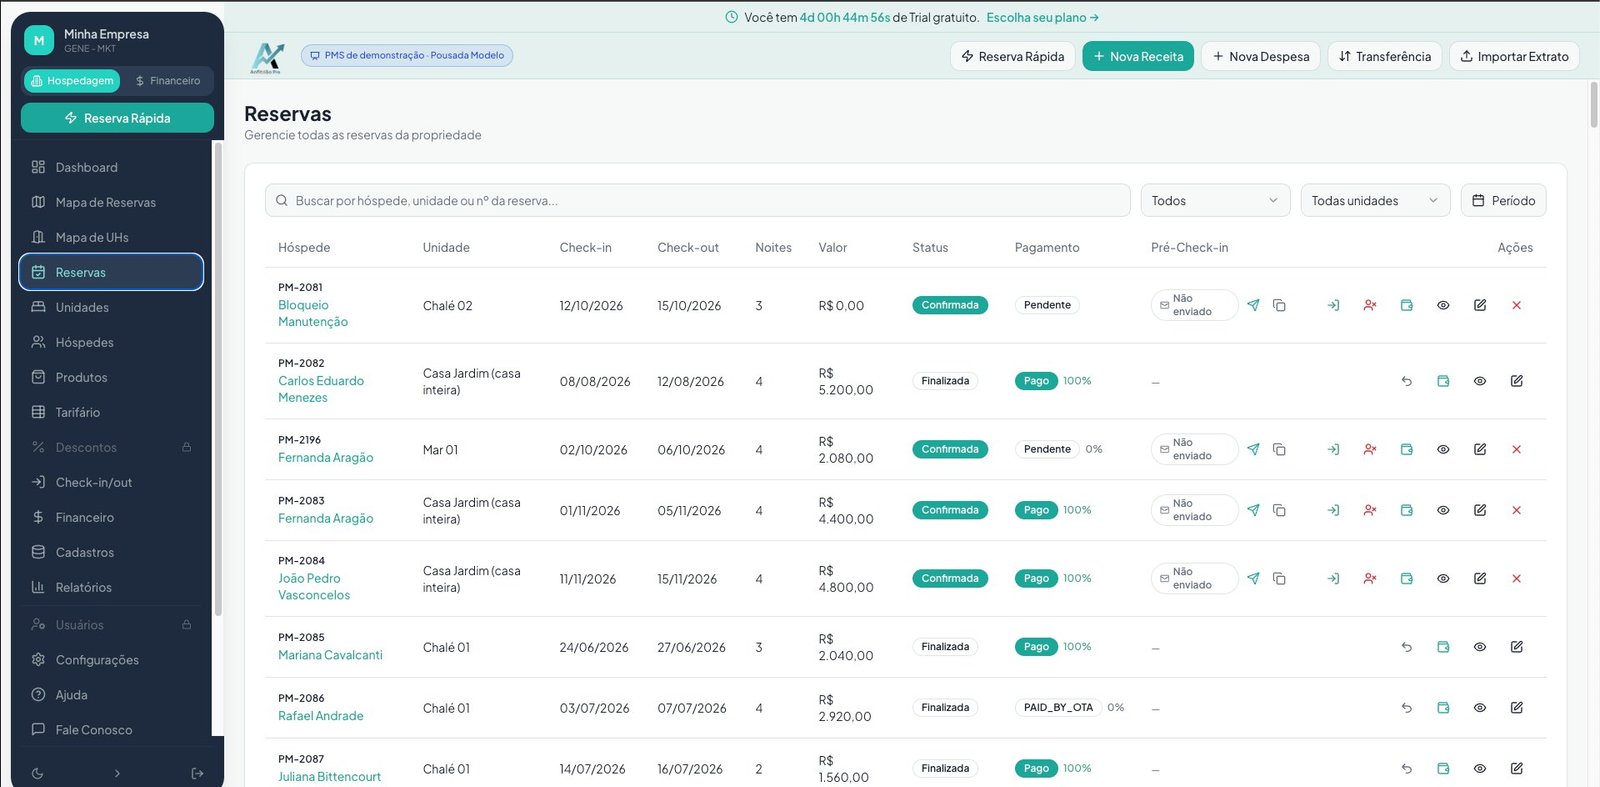
Task: Click the page vertical scrollbar
Action: coord(1594,105)
